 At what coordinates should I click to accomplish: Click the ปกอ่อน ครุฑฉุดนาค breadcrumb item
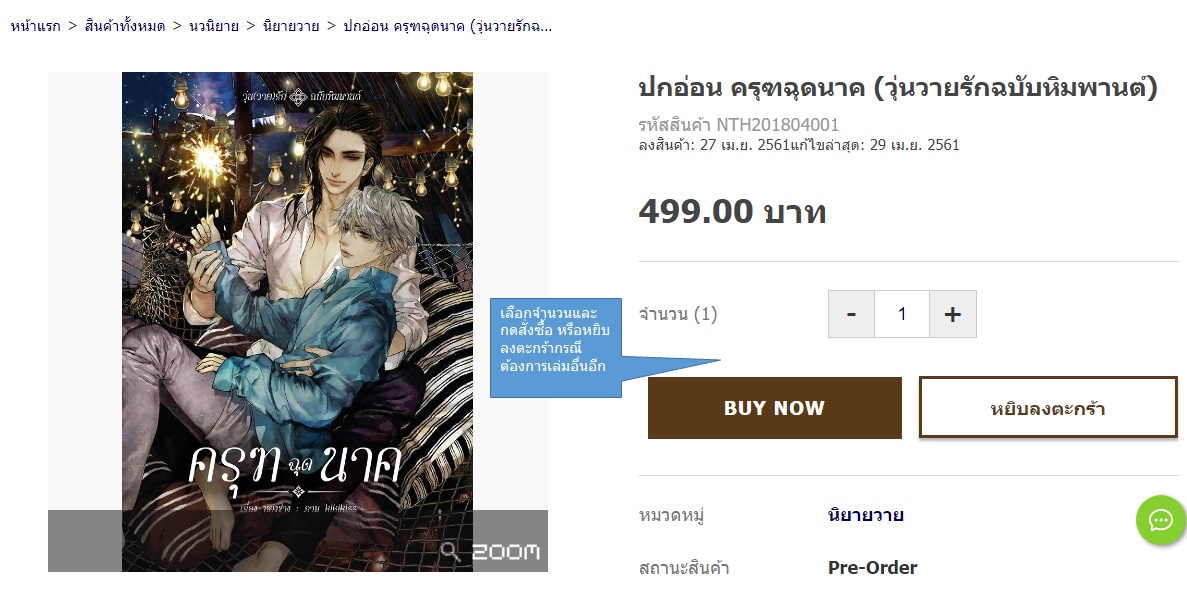pos(447,26)
